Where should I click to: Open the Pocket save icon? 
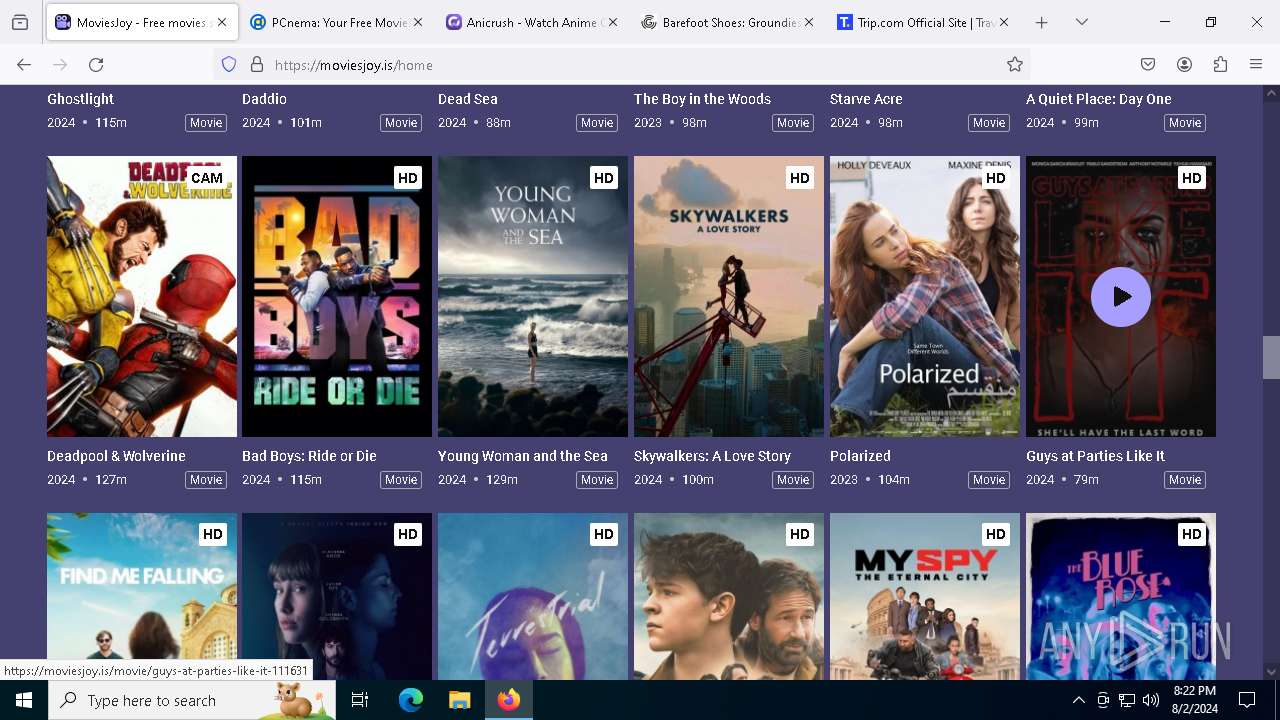click(x=1148, y=64)
